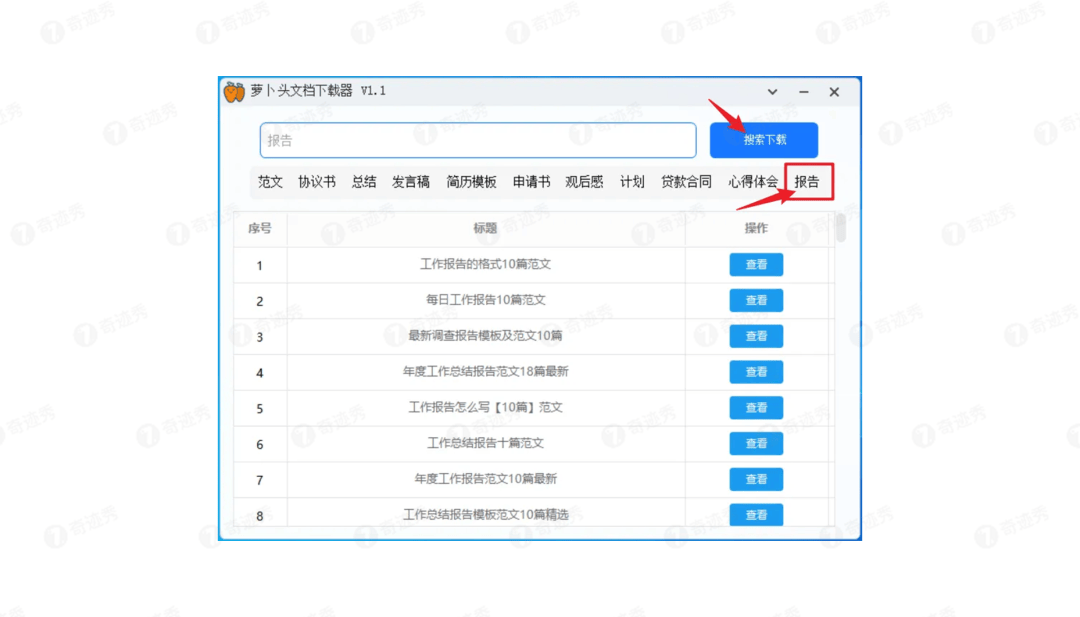This screenshot has width=1080, height=617.
Task: Click the 搜索下载 button
Action: (x=764, y=140)
